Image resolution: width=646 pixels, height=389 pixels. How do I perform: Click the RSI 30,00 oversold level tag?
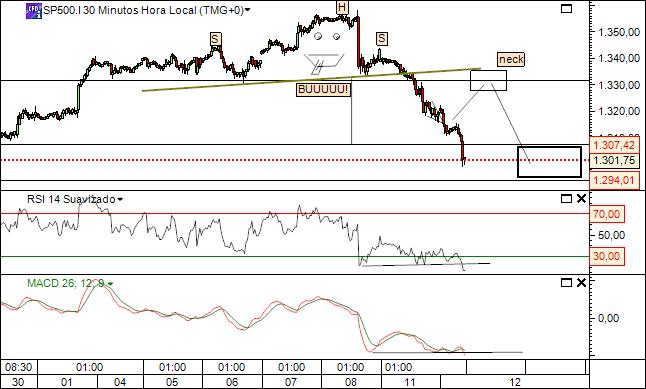pyautogui.click(x=606, y=256)
